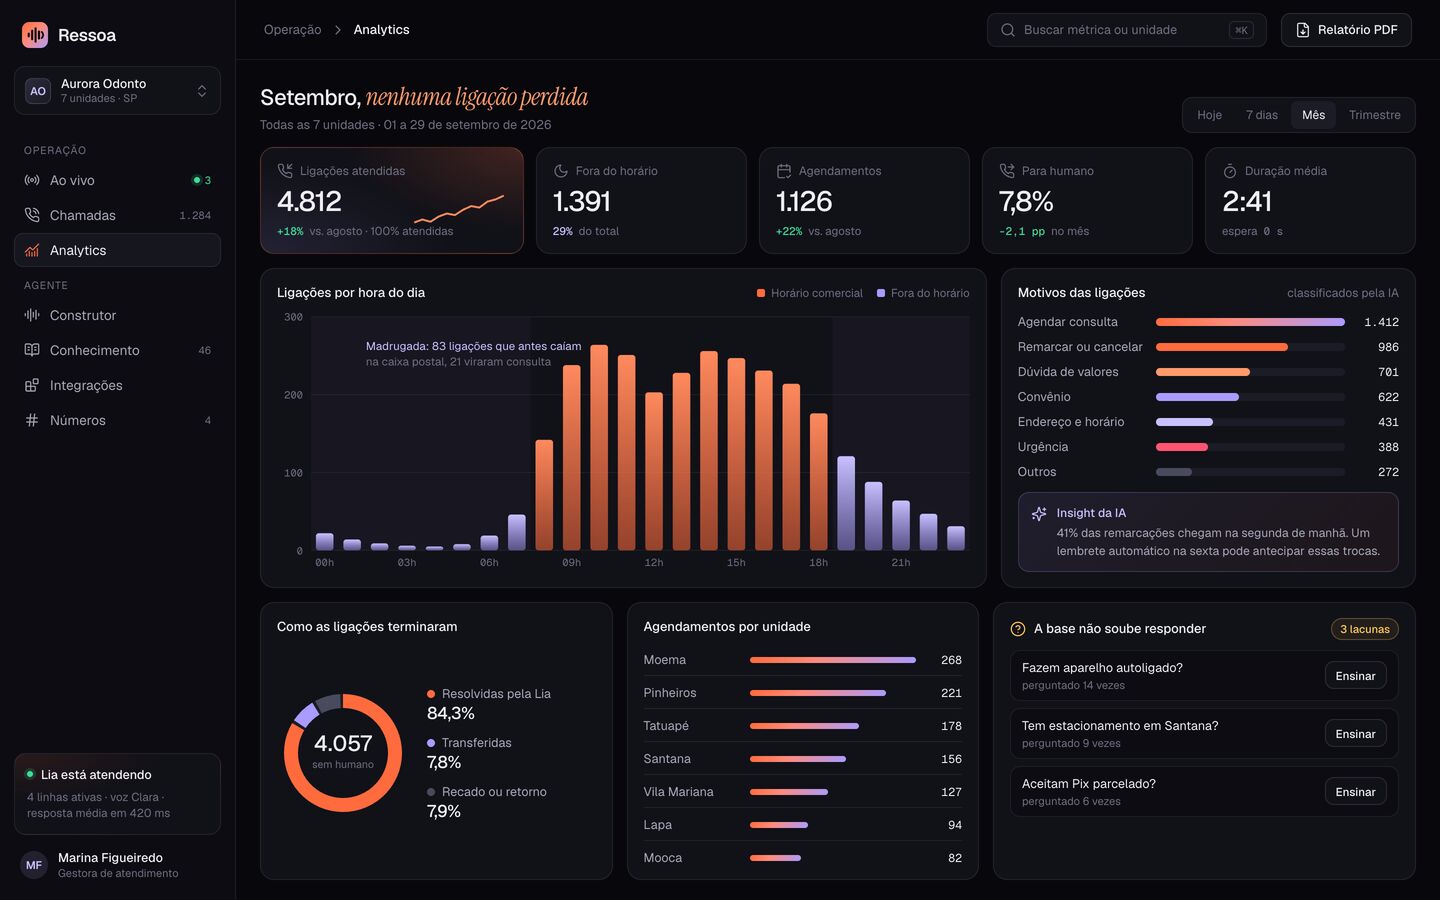Open Números in the sidebar

click(117, 420)
